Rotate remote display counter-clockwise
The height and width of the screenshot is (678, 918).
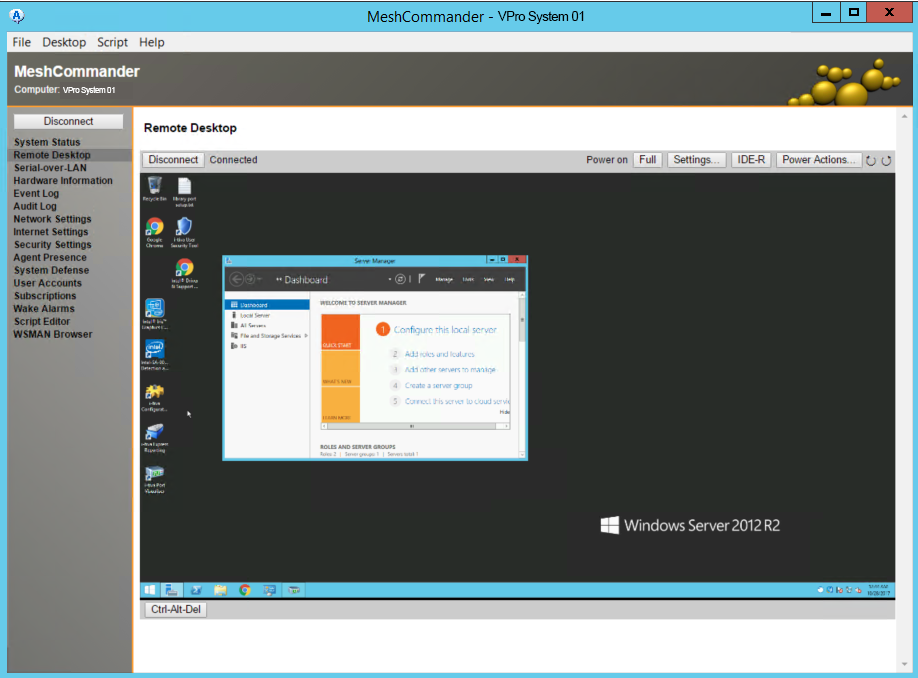click(x=871, y=160)
